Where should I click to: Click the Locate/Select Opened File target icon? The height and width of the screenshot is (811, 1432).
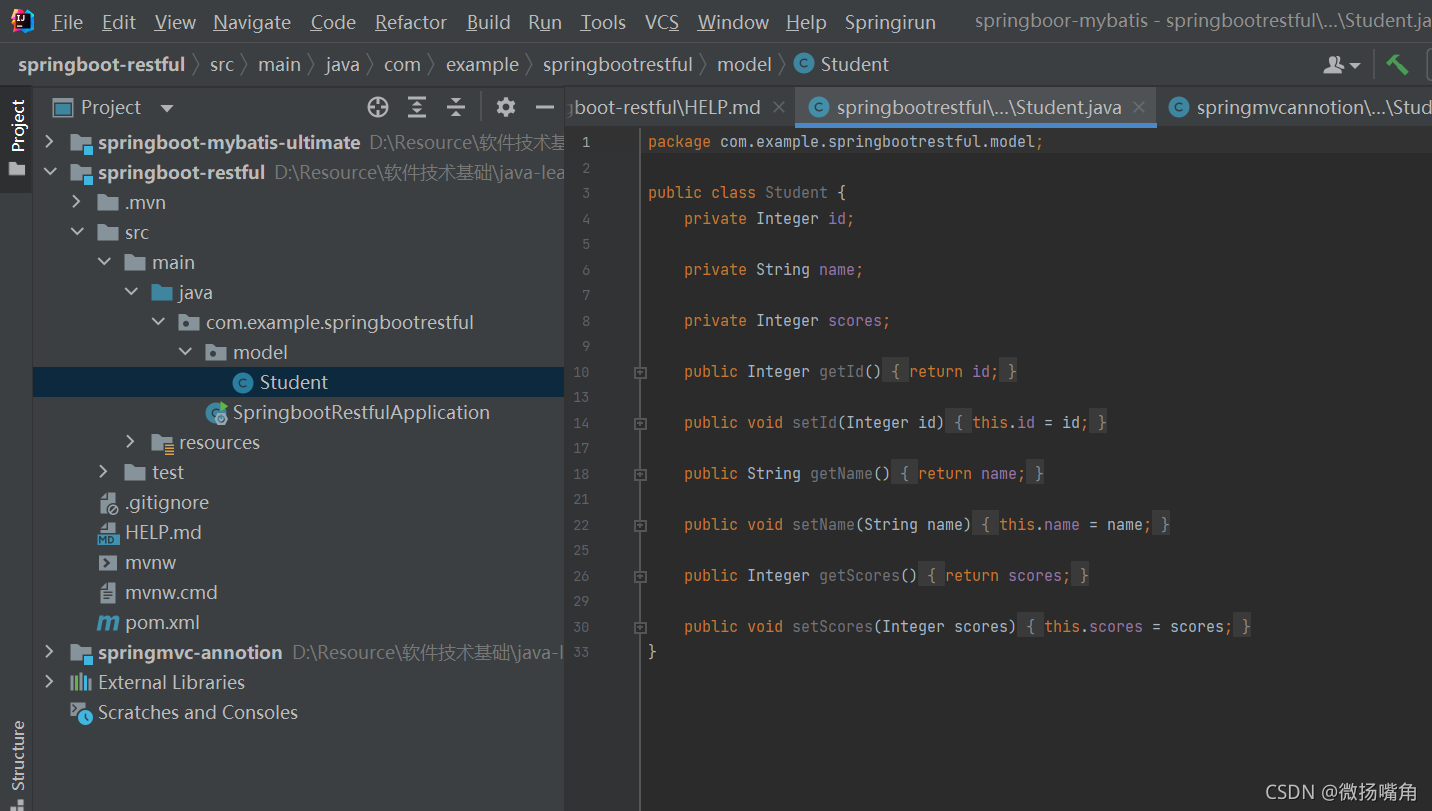click(x=377, y=107)
